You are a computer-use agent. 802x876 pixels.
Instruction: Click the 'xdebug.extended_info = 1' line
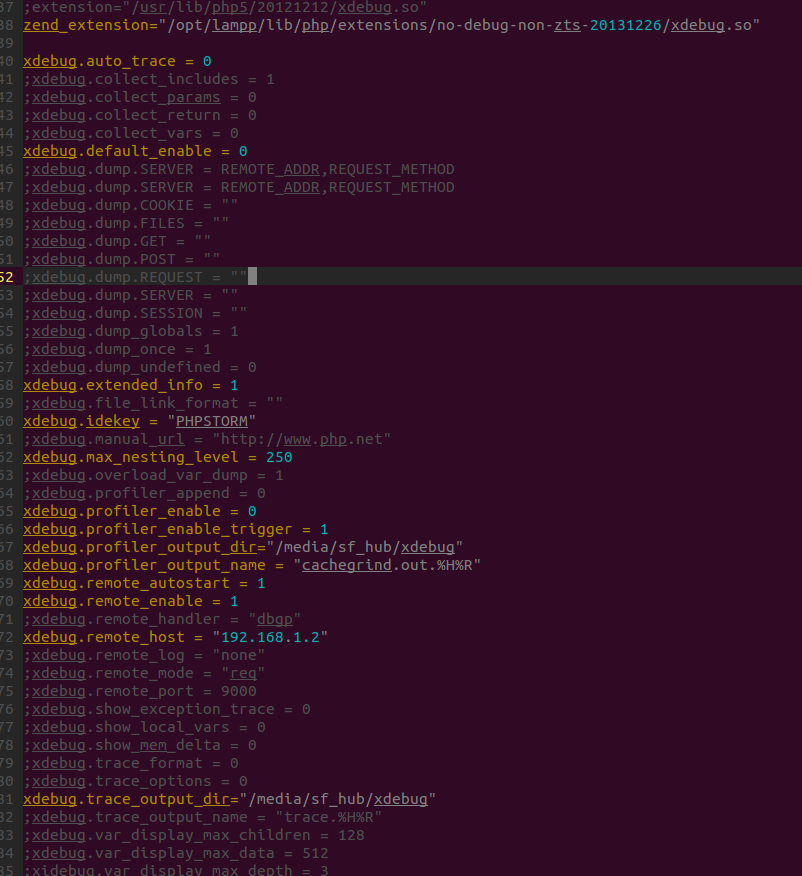(131, 385)
